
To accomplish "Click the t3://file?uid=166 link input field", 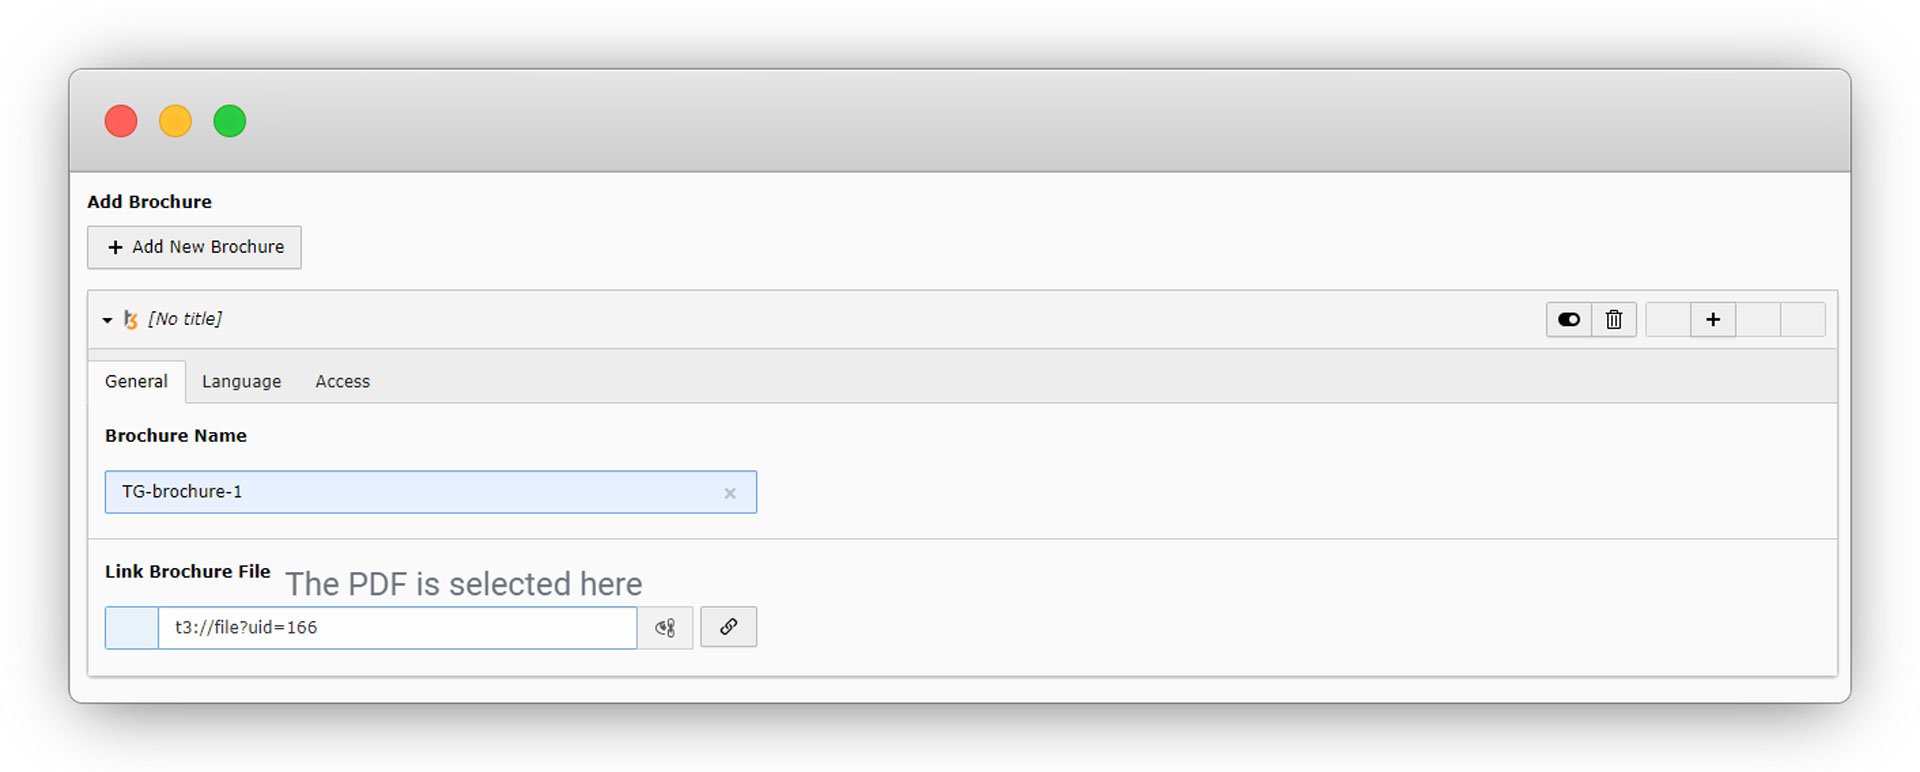I will pyautogui.click(x=397, y=628).
